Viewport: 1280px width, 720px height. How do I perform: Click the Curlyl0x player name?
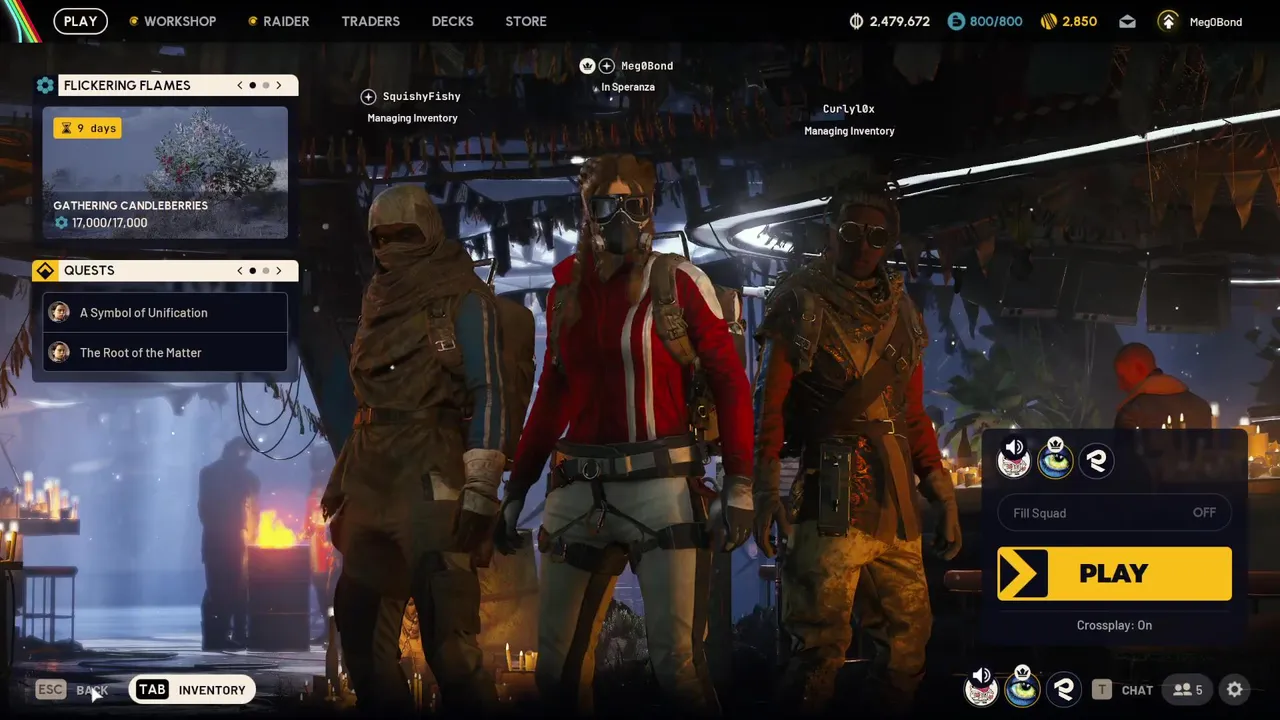pos(849,109)
